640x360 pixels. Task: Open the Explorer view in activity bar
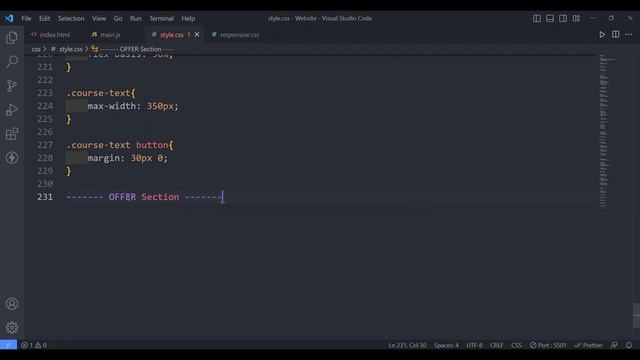(x=12, y=38)
